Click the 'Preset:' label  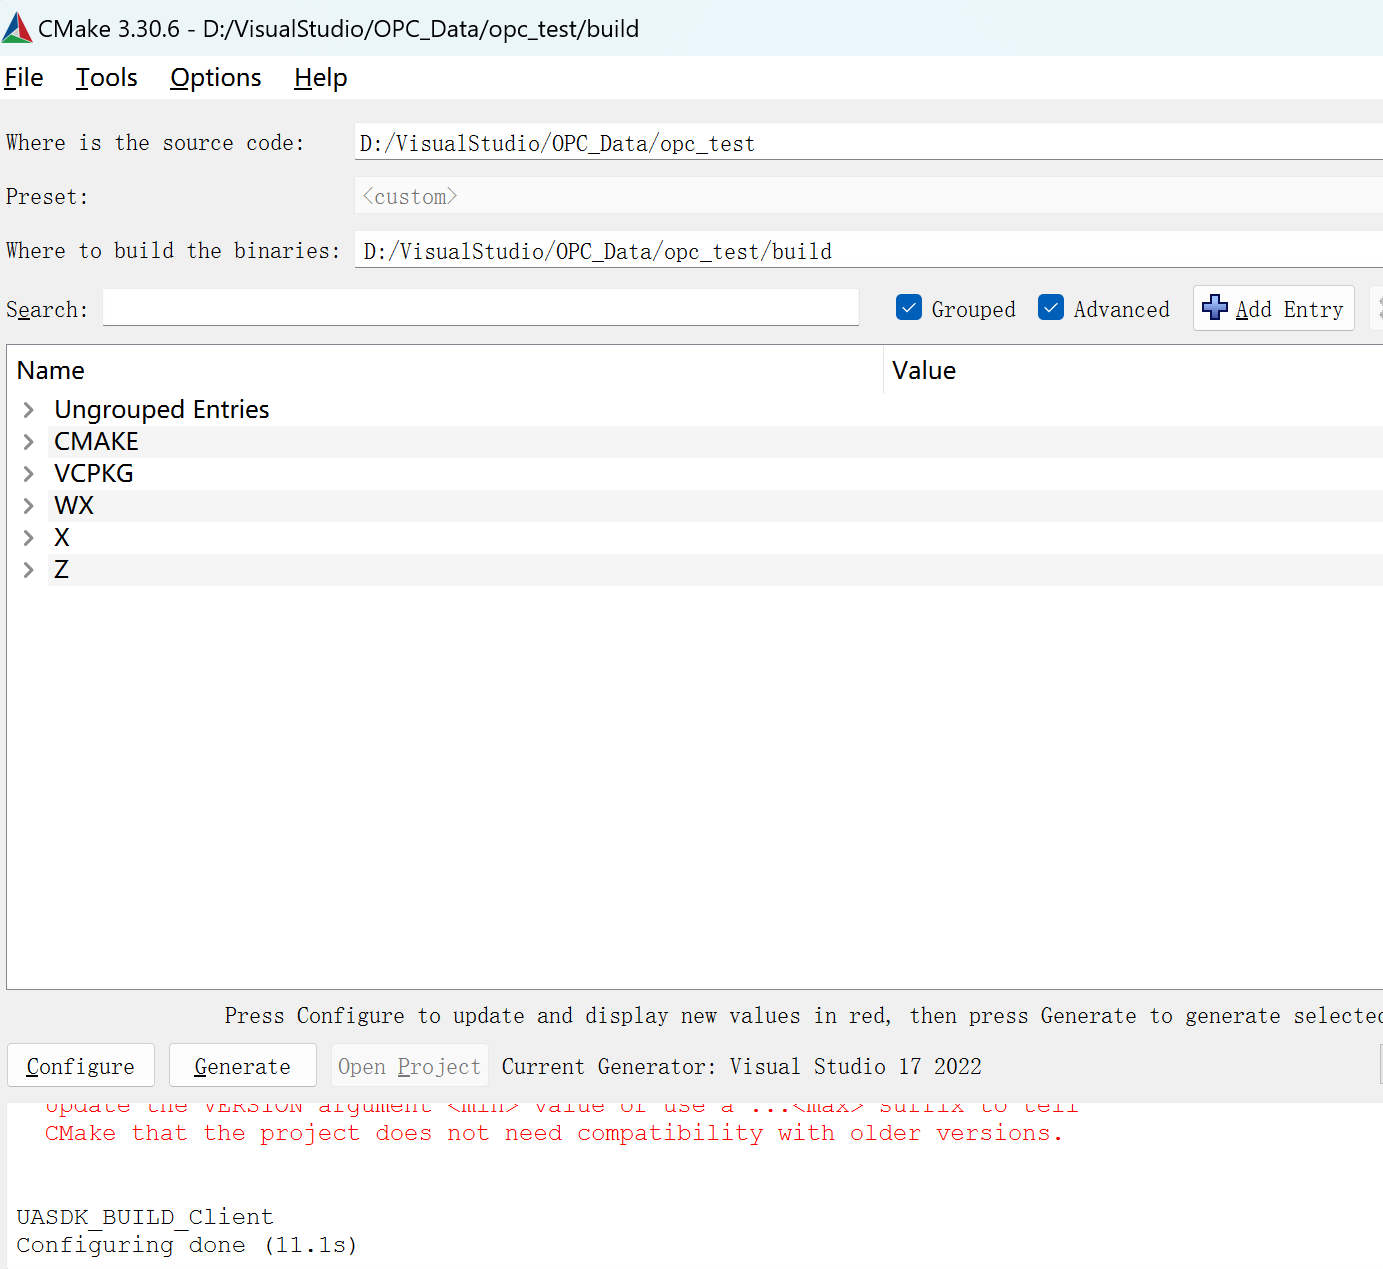(x=47, y=197)
